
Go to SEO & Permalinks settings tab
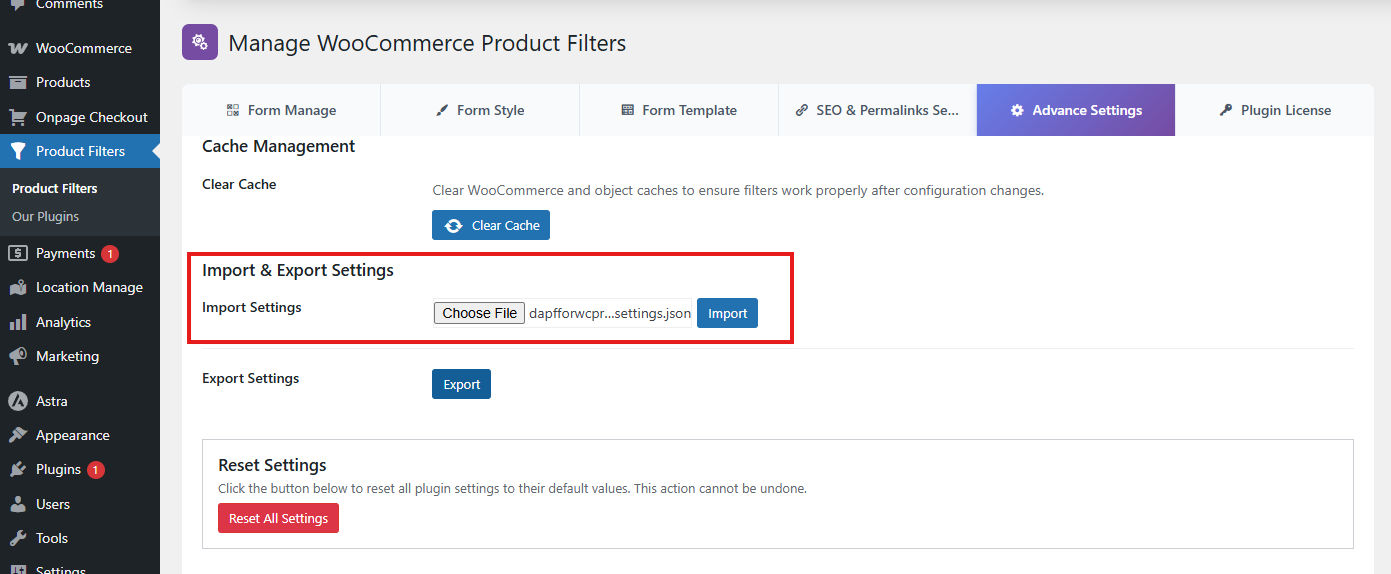(x=877, y=110)
